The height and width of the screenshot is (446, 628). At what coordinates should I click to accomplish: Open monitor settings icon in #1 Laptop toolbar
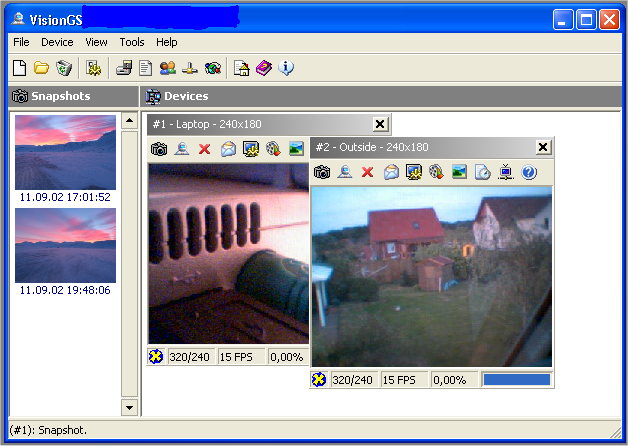251,149
